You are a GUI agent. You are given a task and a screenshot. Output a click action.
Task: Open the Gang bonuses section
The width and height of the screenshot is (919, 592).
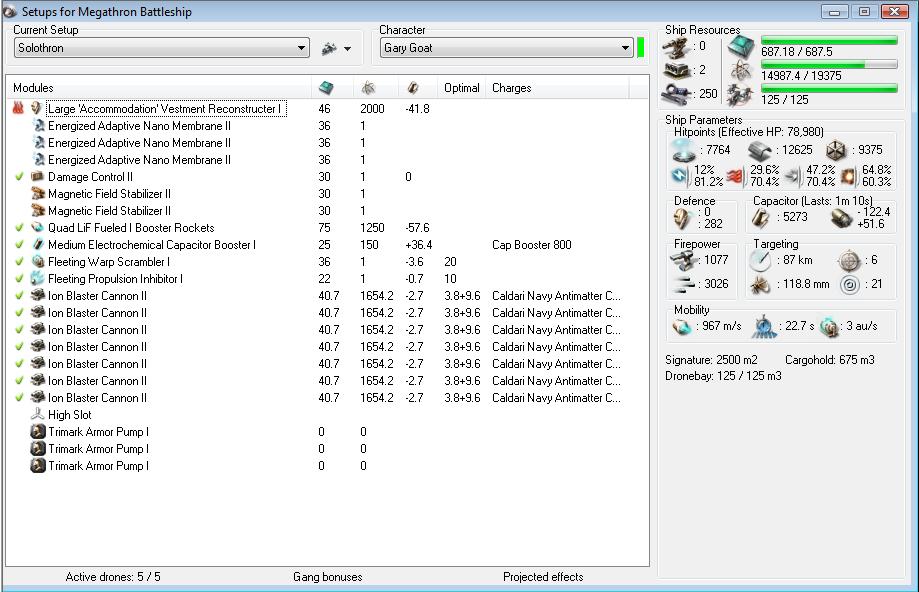(327, 577)
